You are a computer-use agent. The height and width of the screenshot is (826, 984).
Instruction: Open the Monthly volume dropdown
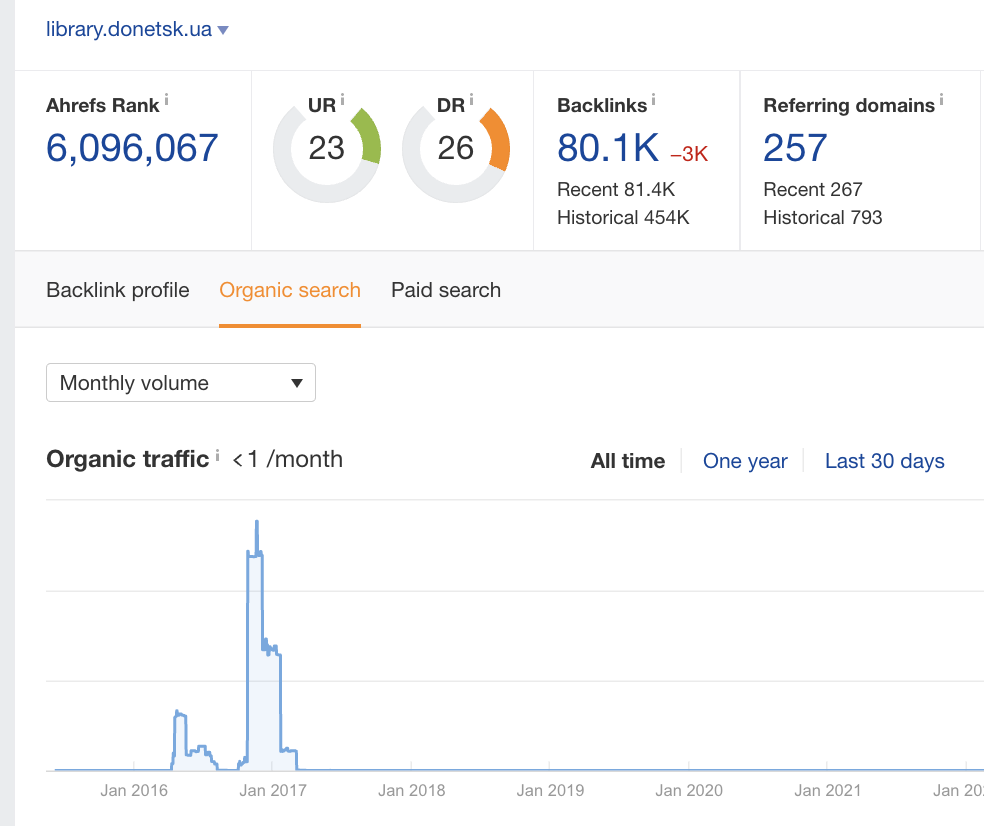pyautogui.click(x=181, y=383)
